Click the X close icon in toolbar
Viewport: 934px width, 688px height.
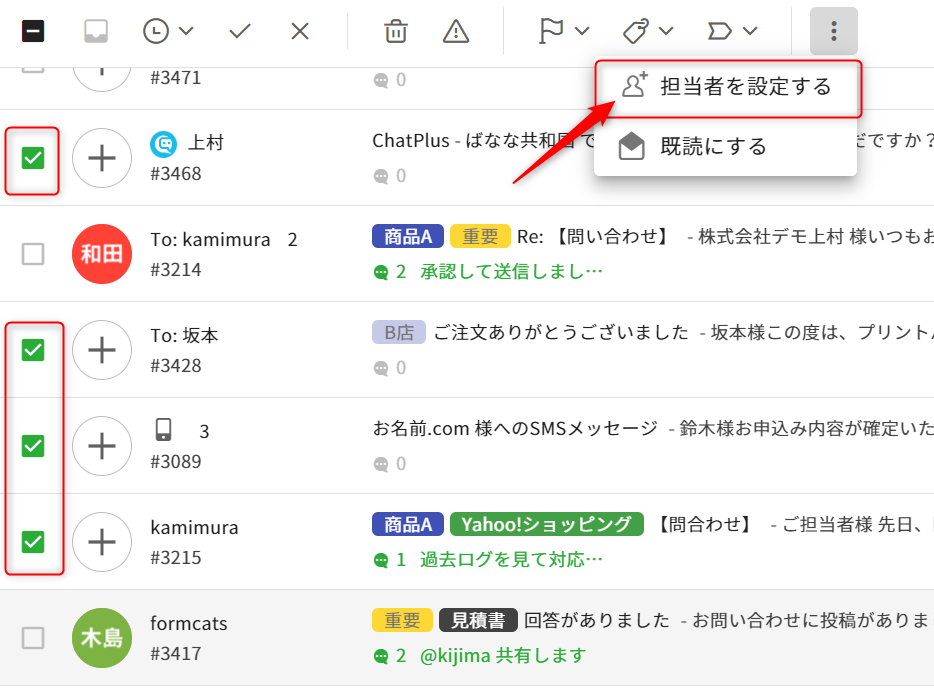[300, 31]
